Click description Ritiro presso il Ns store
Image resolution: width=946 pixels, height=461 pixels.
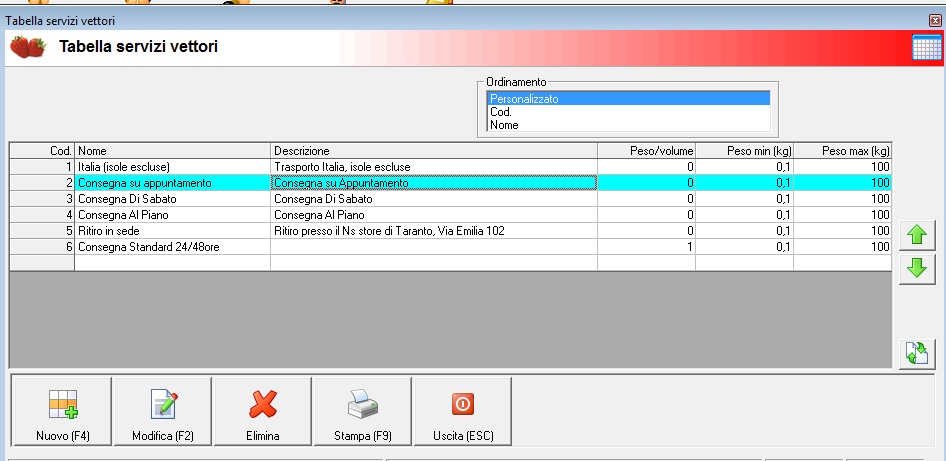pos(434,230)
